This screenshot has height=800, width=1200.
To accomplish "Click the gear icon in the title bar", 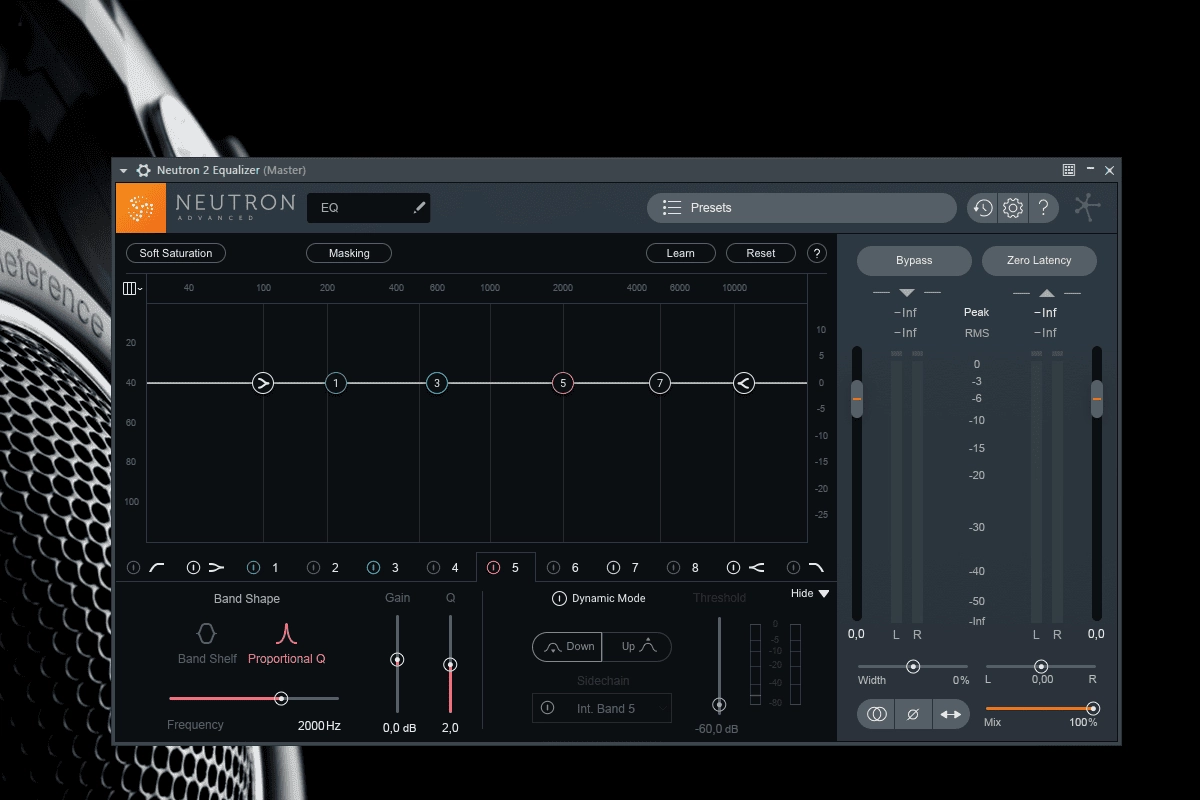I will pyautogui.click(x=143, y=170).
